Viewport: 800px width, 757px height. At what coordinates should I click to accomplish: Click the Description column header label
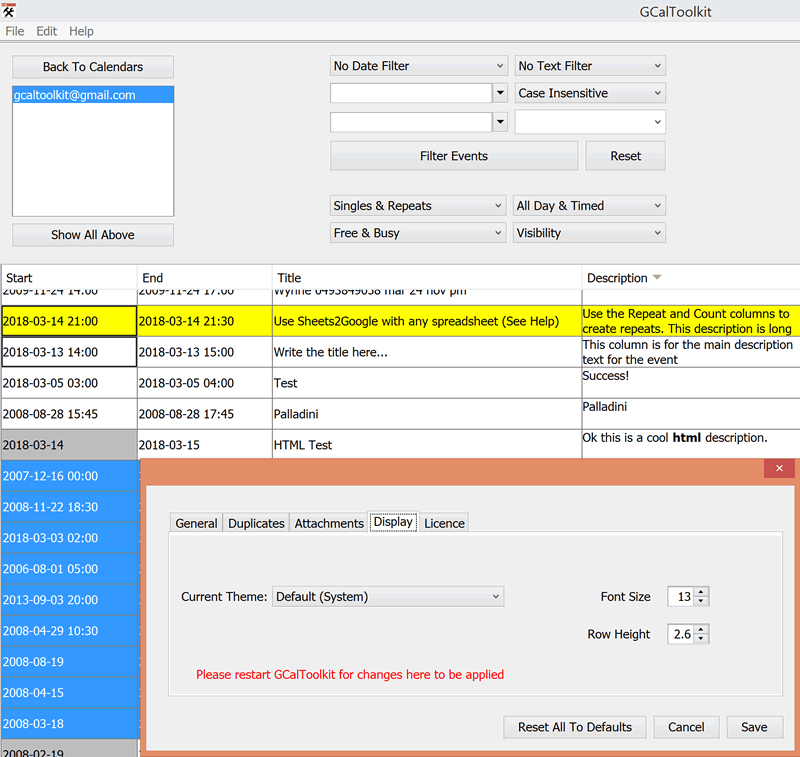pos(617,278)
